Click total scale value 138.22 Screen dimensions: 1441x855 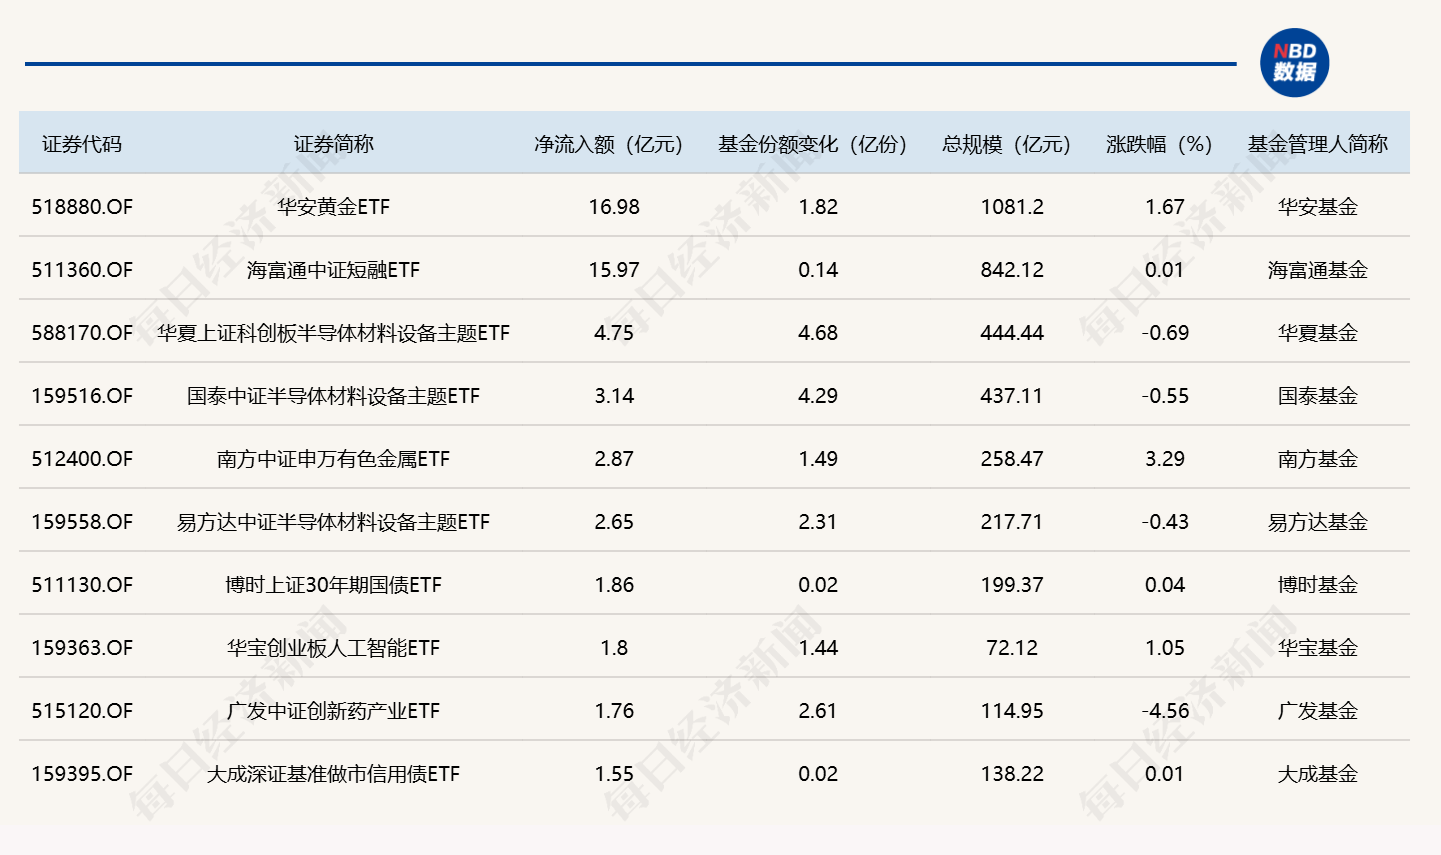(1012, 774)
